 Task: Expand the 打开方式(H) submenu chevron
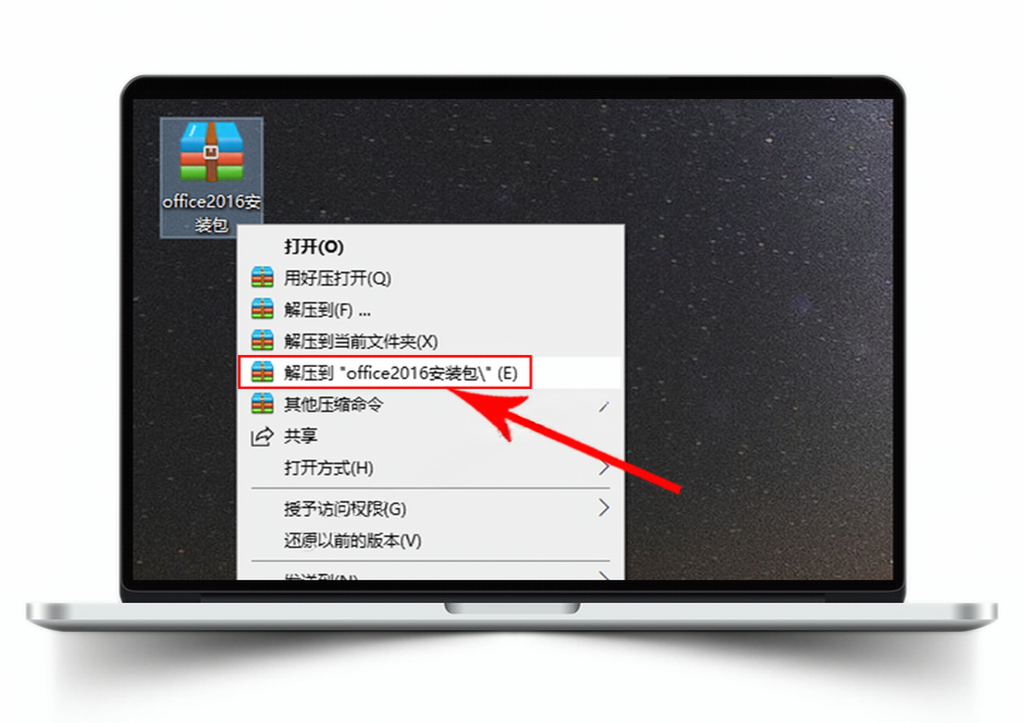pyautogui.click(x=604, y=467)
